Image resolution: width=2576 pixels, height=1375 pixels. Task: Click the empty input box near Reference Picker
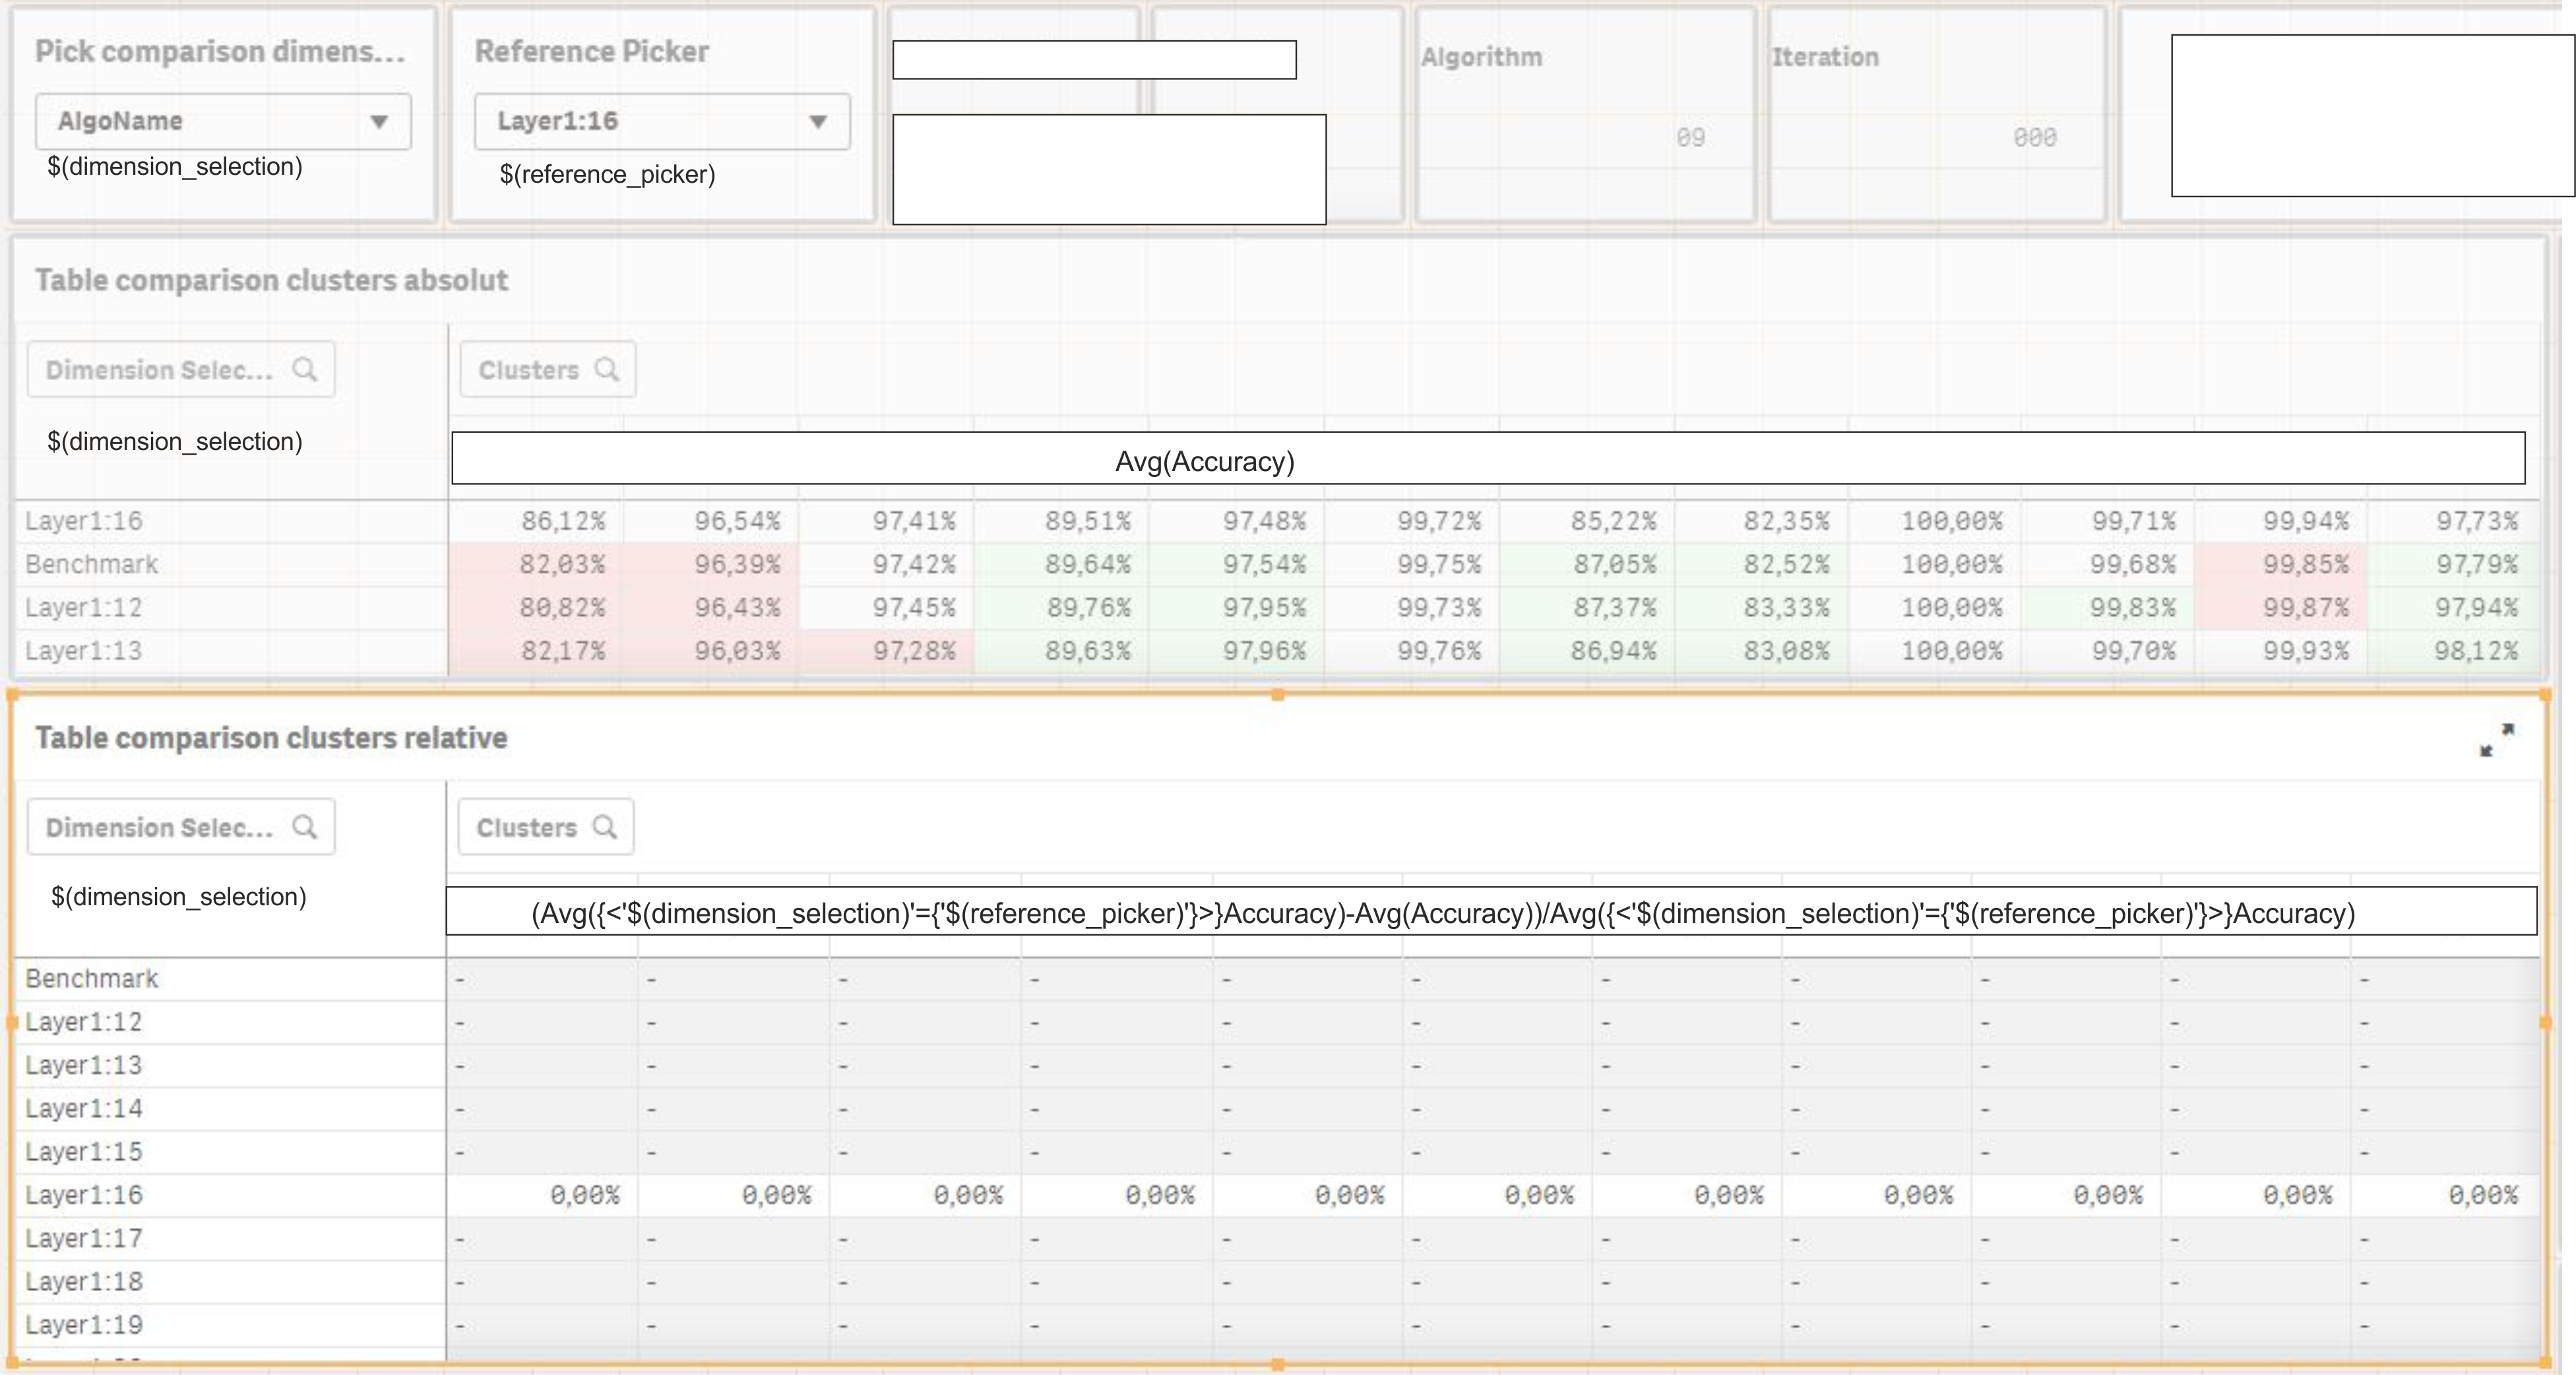(x=1094, y=60)
